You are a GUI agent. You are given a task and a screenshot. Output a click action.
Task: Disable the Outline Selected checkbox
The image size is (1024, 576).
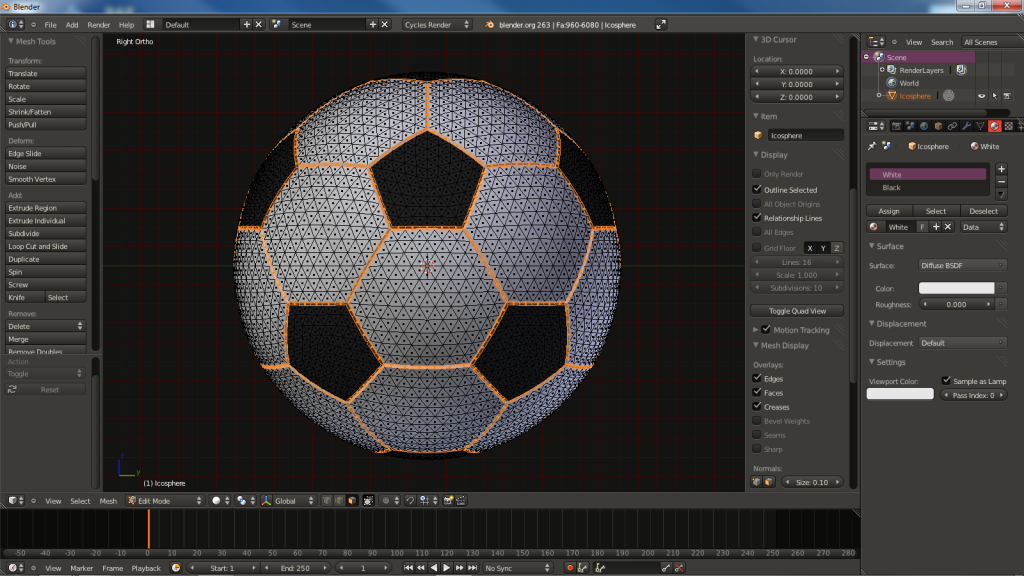pyautogui.click(x=757, y=189)
